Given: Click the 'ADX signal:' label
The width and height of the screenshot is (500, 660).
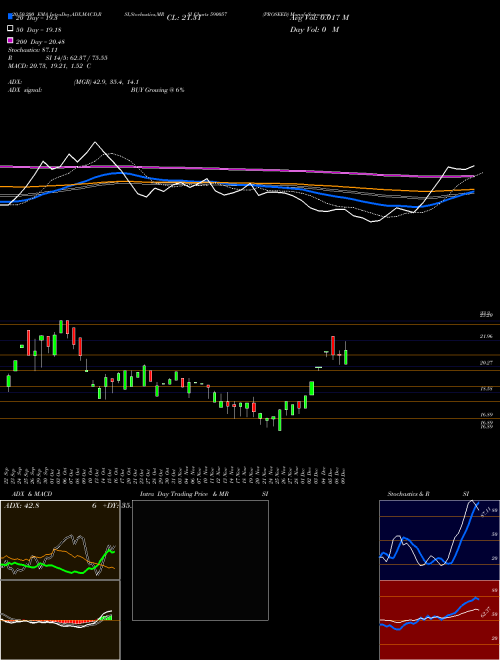Looking at the screenshot, I should [25, 90].
